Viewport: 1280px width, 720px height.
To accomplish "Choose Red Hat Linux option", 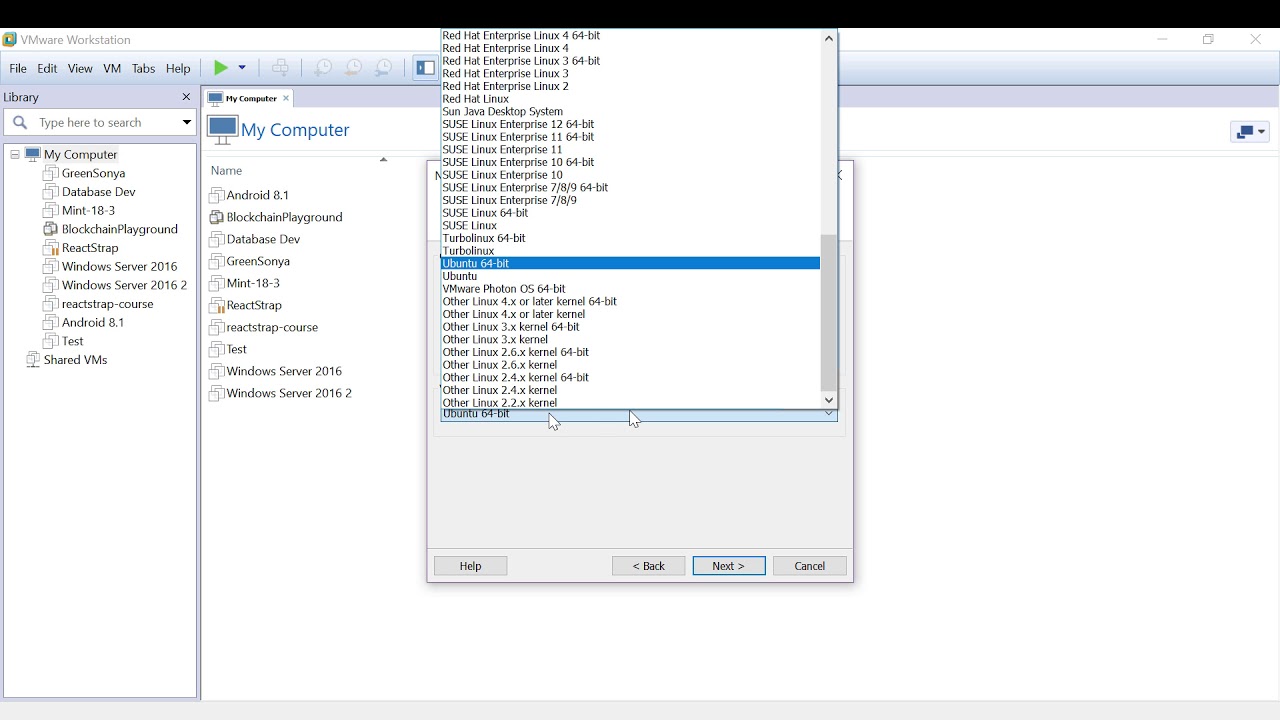I will (630, 100).
